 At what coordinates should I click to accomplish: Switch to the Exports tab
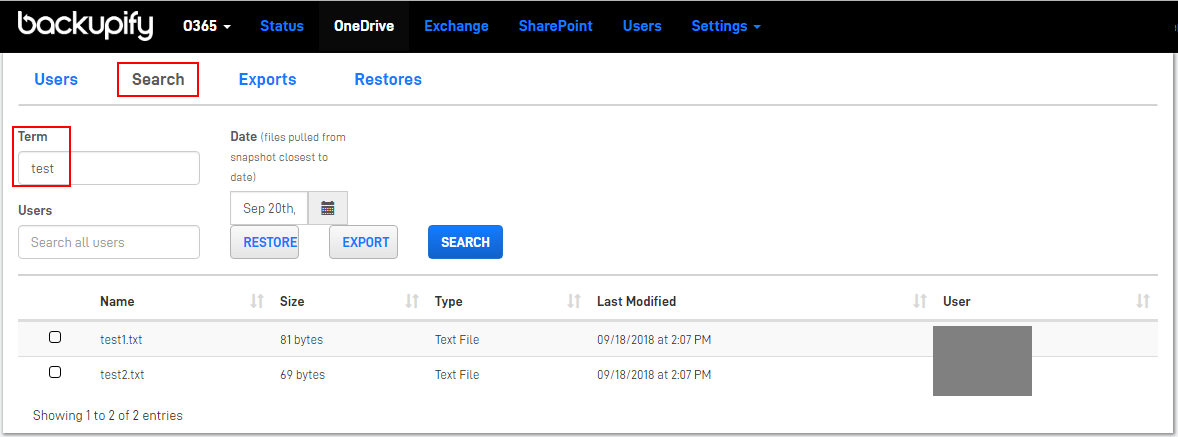(267, 79)
